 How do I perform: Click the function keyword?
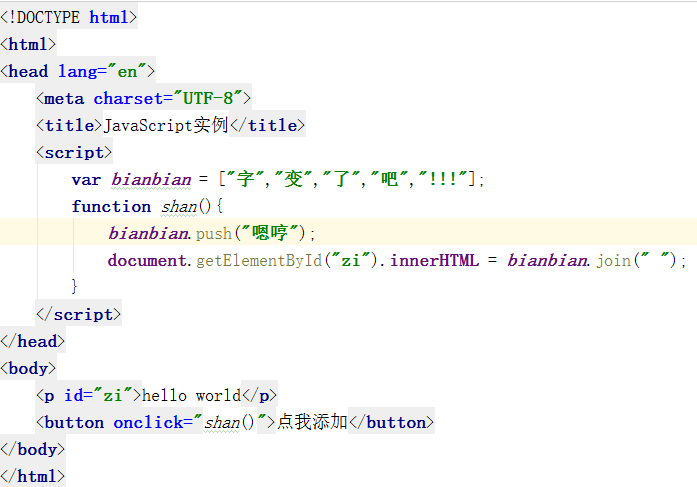(x=111, y=206)
